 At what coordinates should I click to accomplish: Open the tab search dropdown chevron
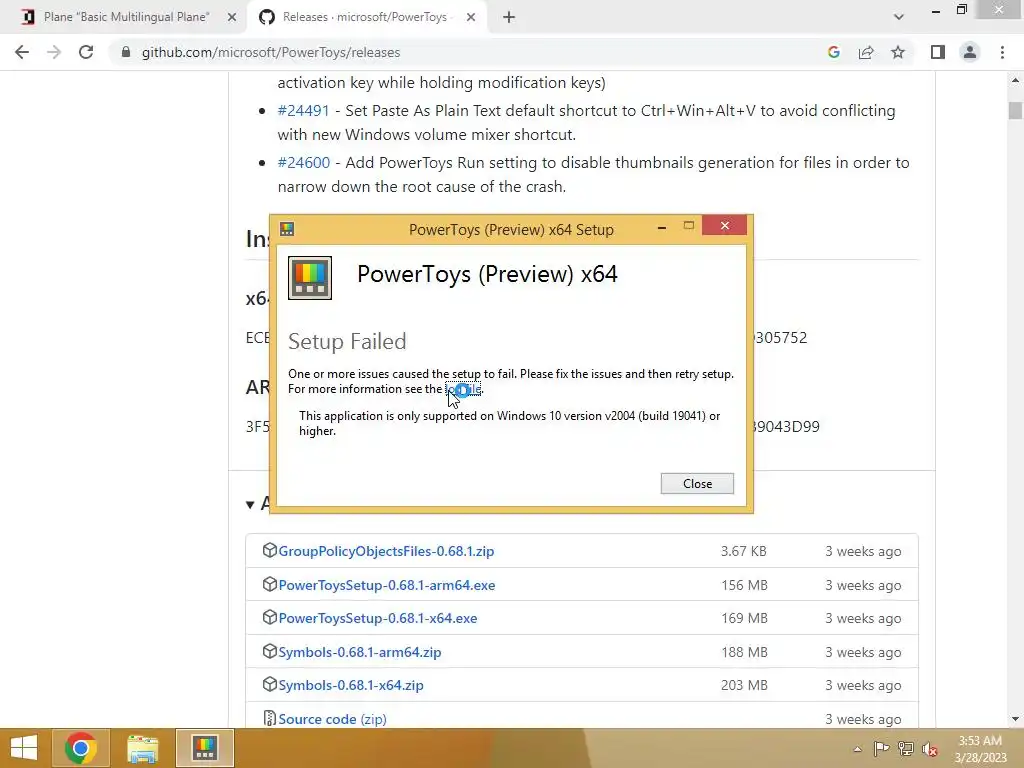899,18
